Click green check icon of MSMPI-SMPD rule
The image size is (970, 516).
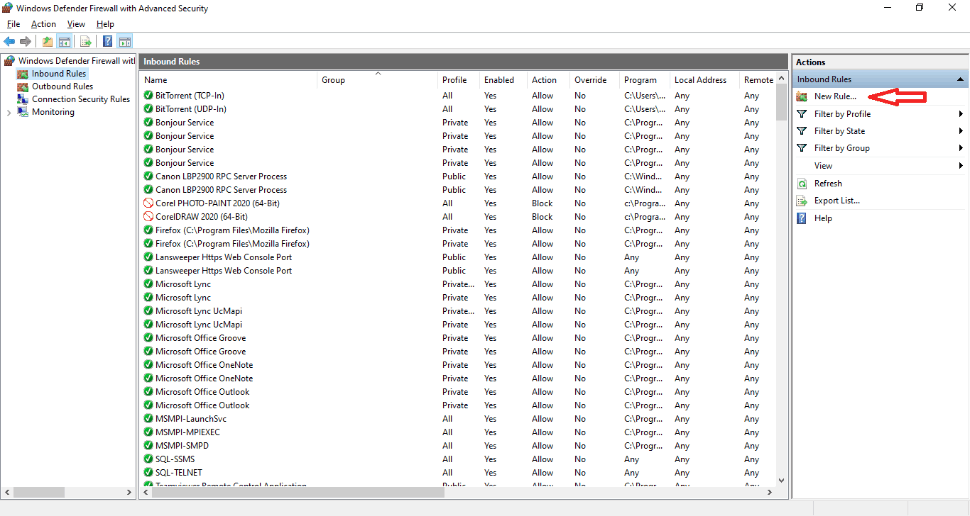[148, 445]
